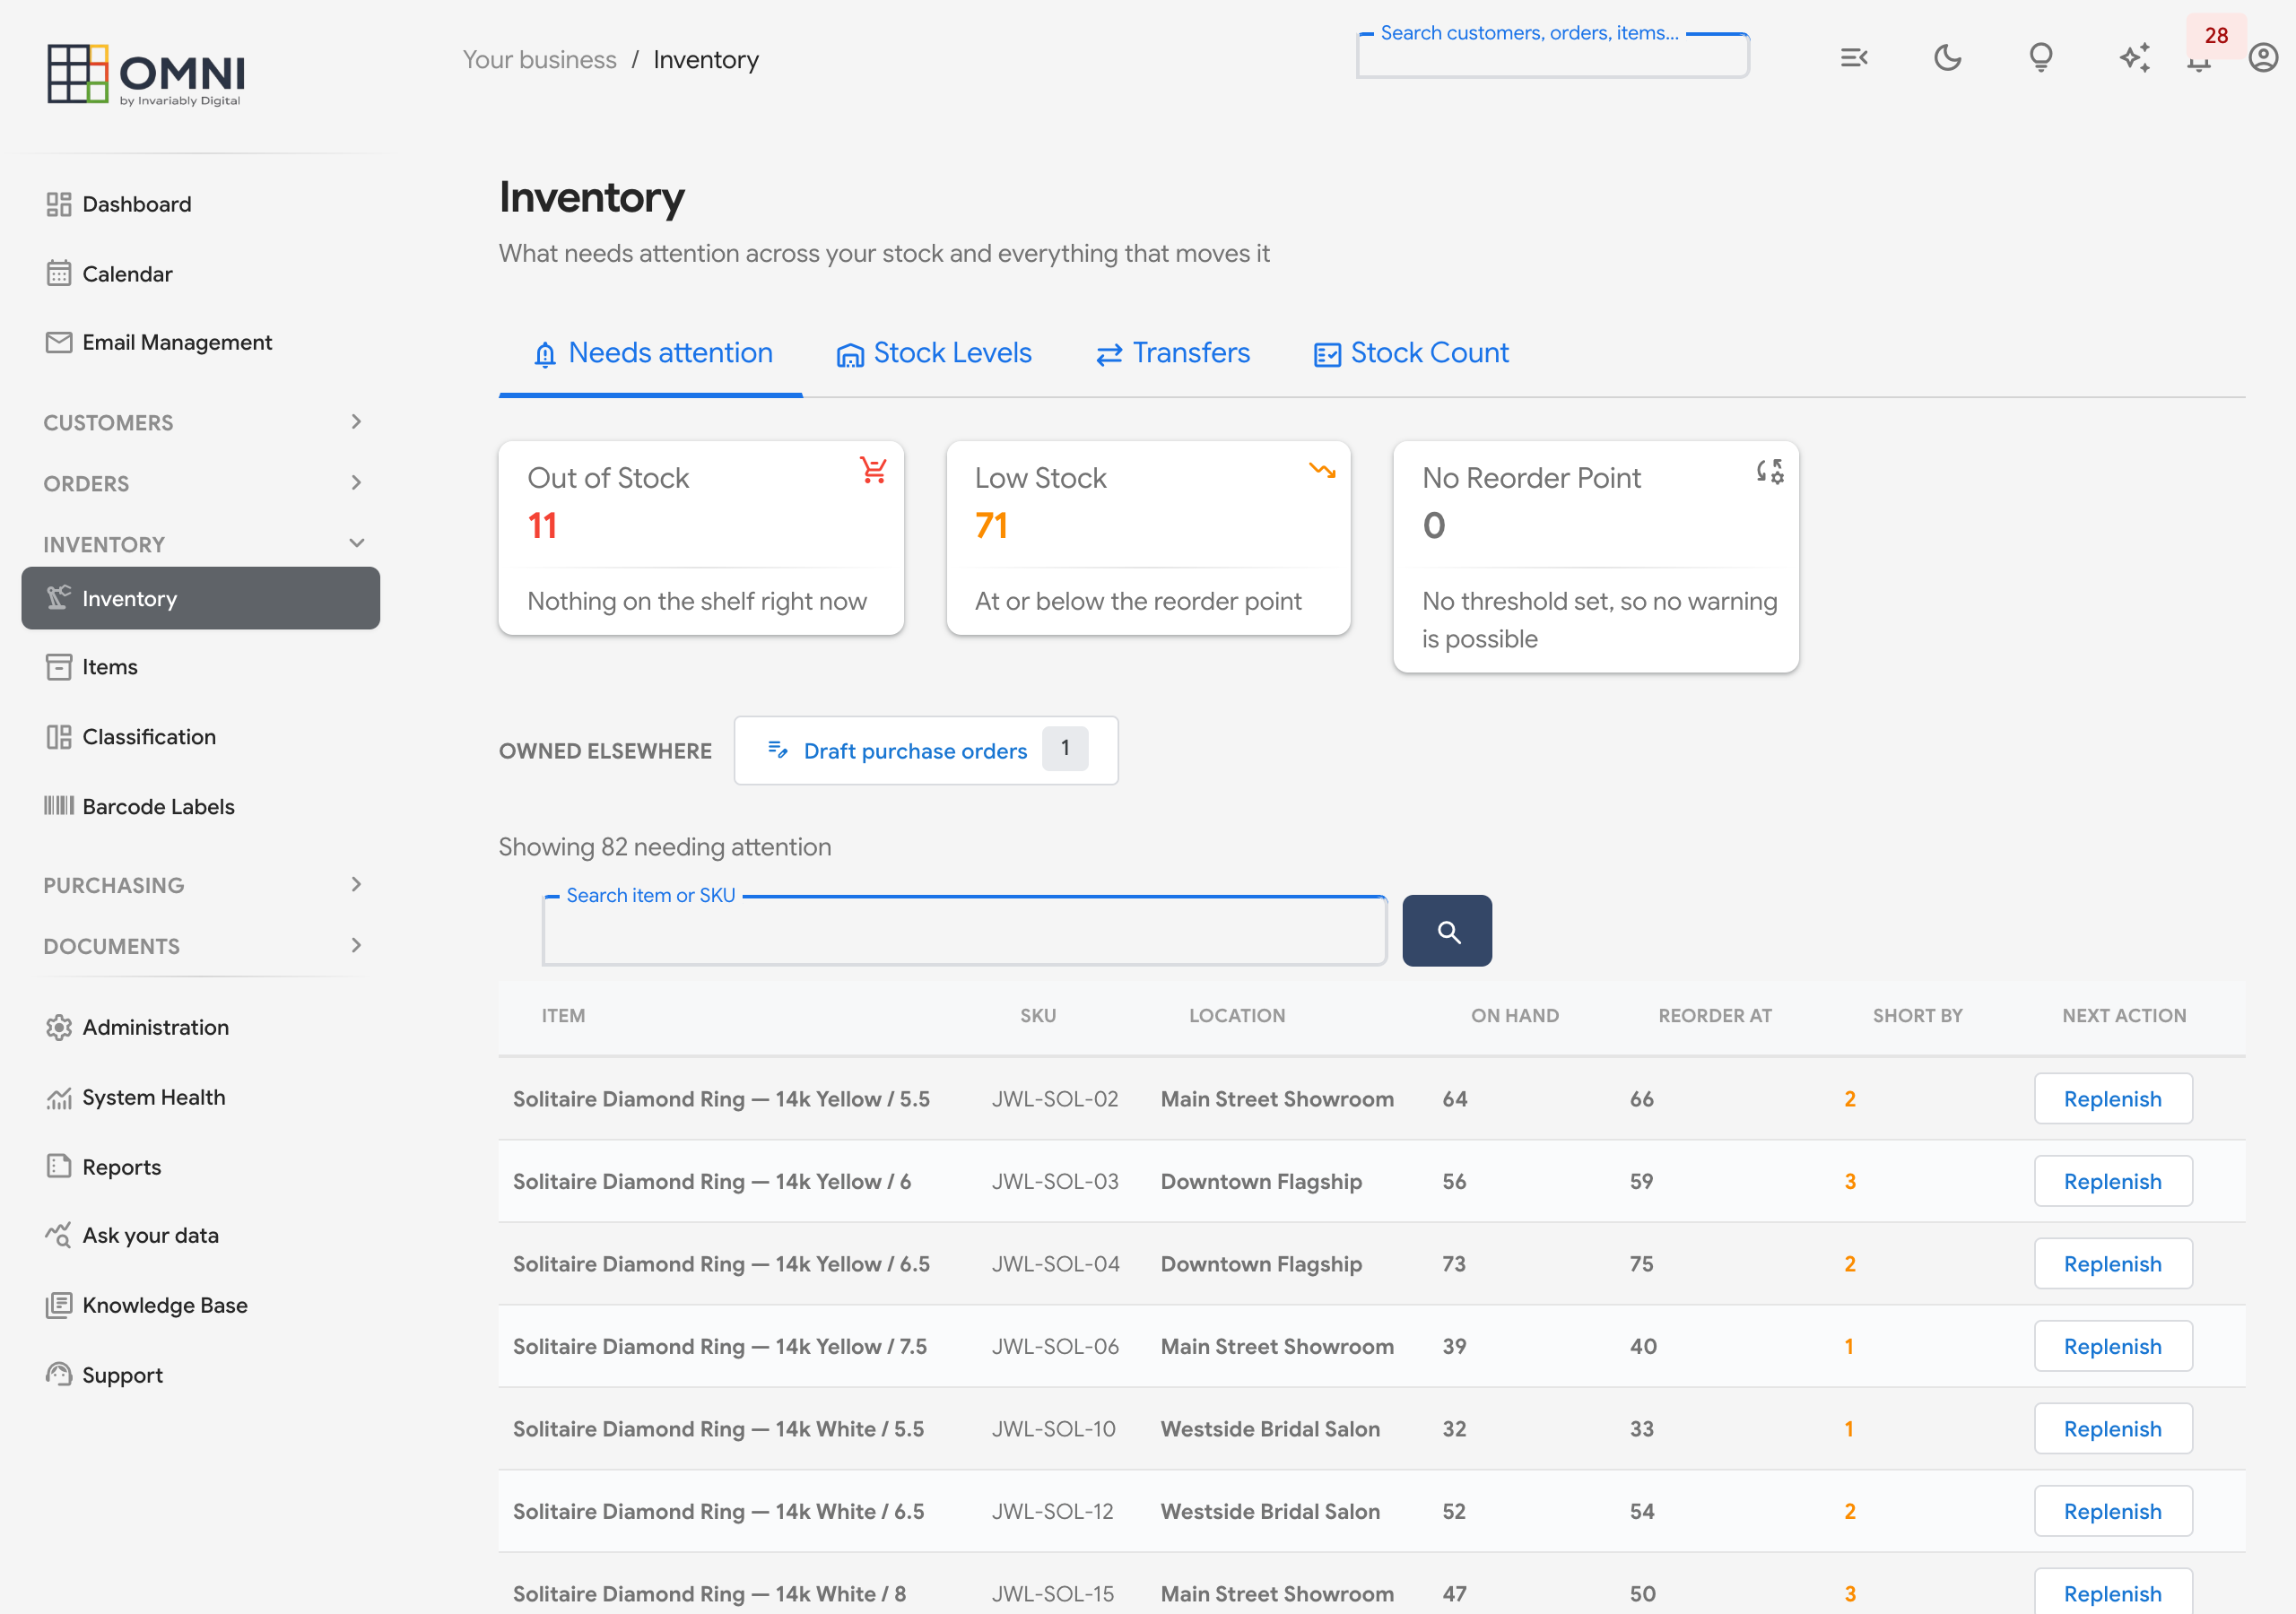
Task: Open the lightbulb tips icon
Action: (2041, 58)
